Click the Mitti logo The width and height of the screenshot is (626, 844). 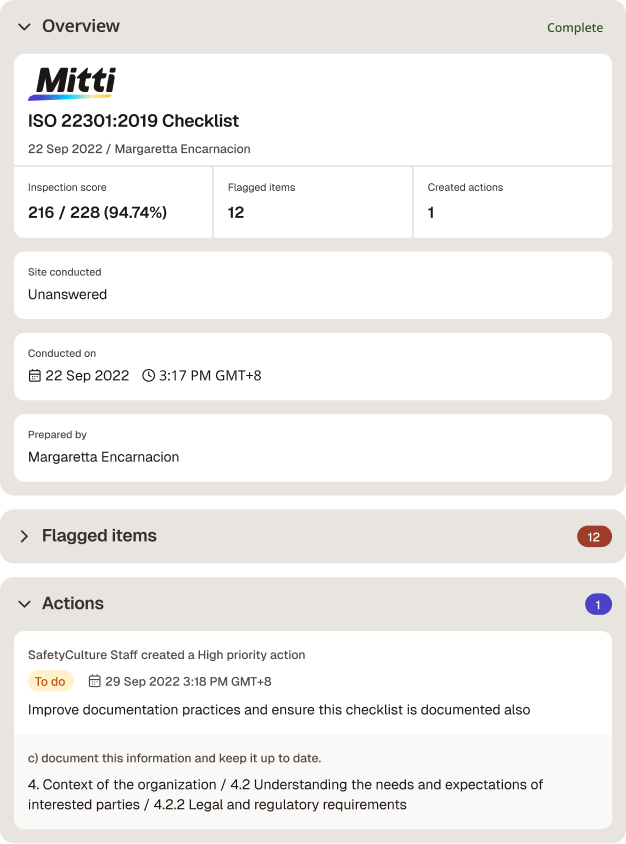tap(72, 83)
